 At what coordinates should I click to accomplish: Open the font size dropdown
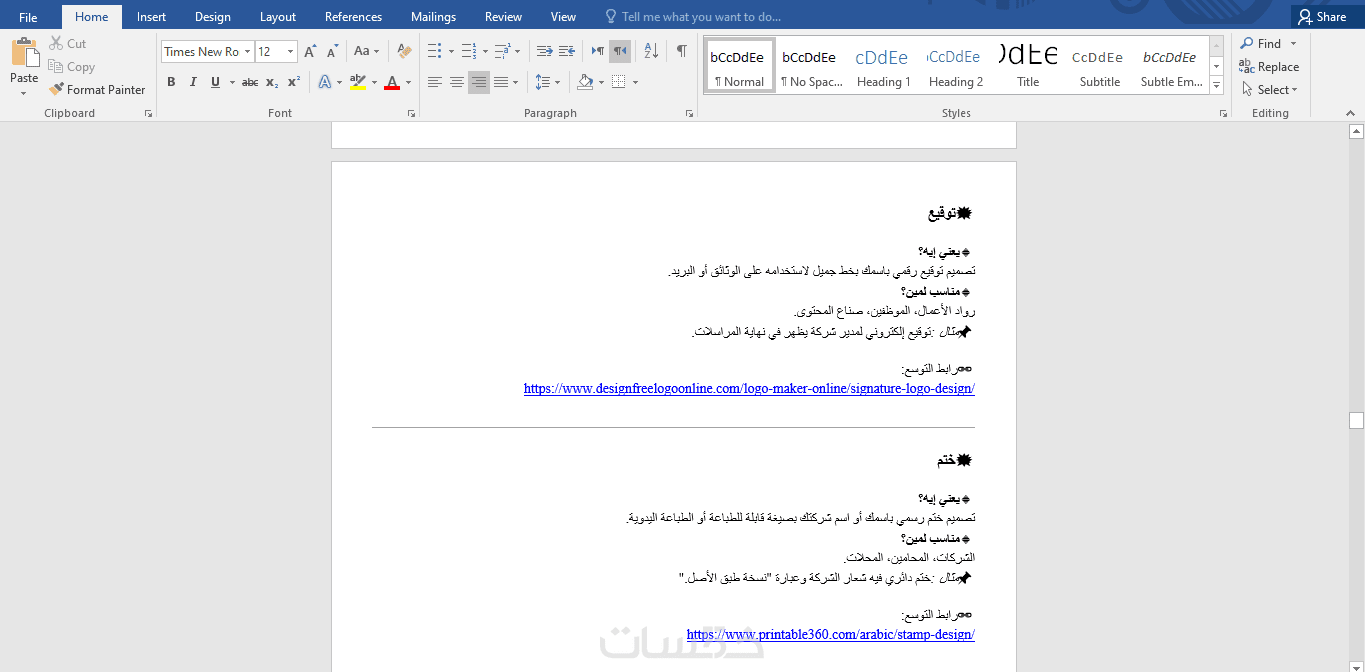[291, 51]
